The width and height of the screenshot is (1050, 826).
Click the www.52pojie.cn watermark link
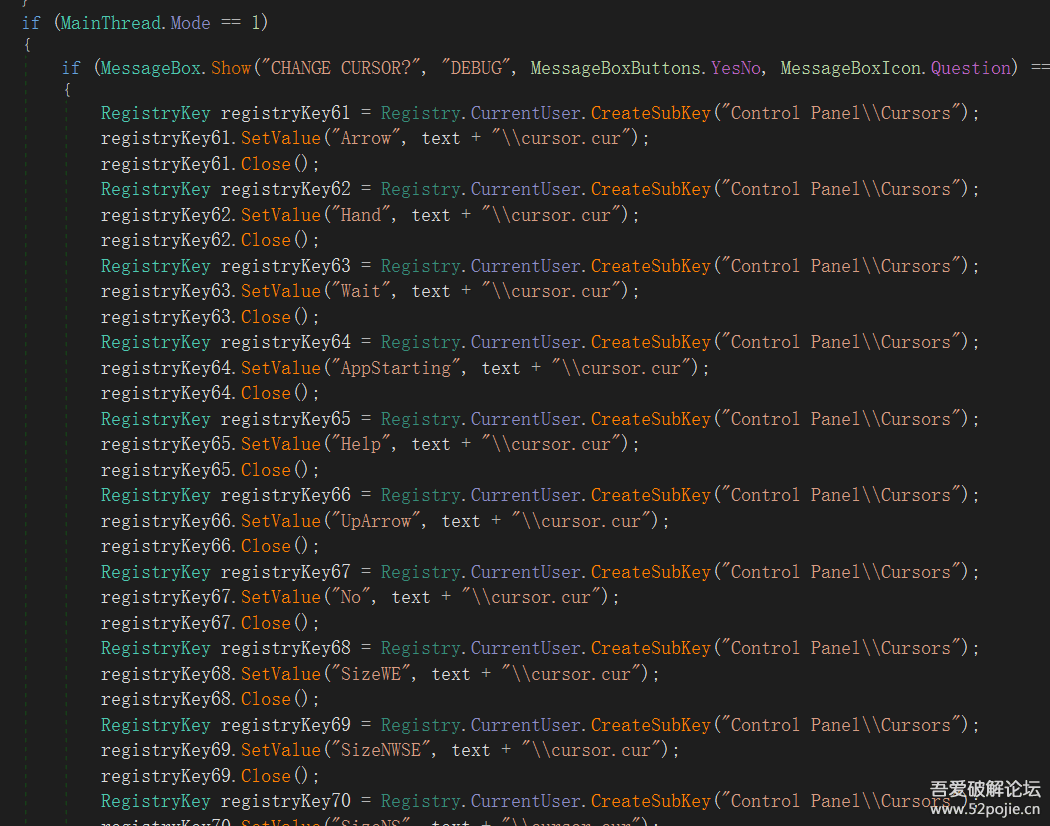coord(985,810)
